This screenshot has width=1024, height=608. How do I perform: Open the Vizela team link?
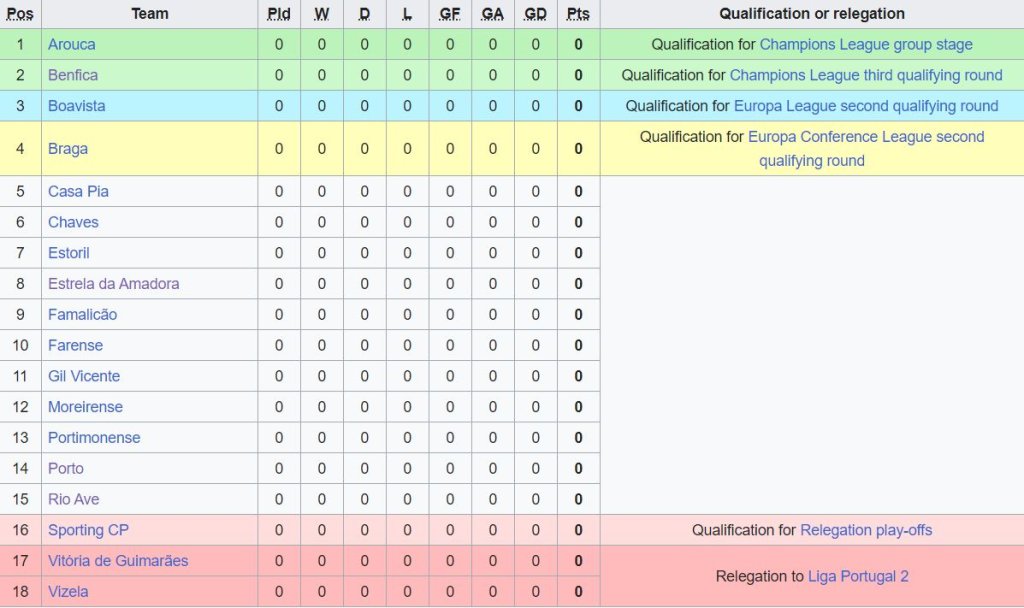(68, 592)
